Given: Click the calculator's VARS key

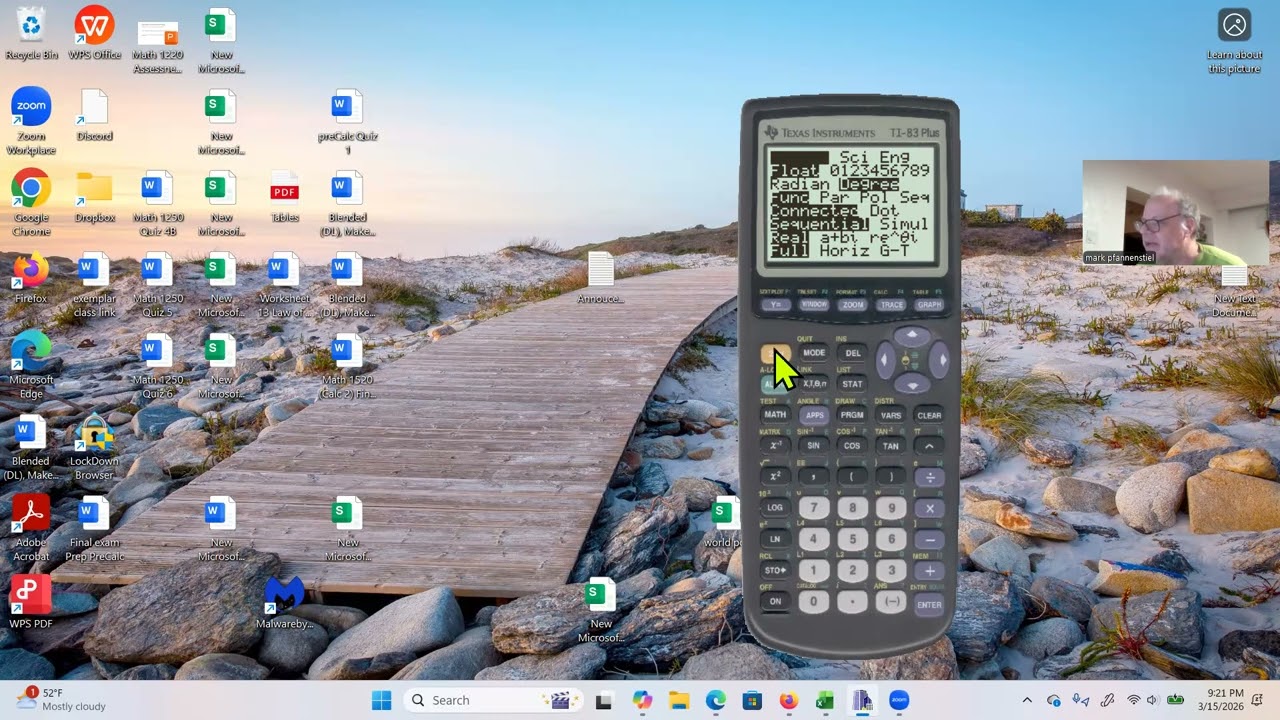Looking at the screenshot, I should point(891,415).
